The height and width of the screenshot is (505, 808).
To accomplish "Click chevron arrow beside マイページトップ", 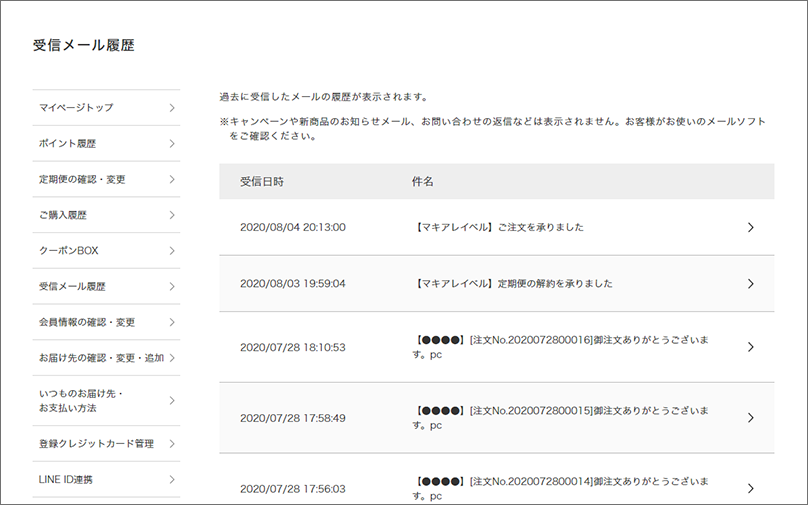I will 172,108.
